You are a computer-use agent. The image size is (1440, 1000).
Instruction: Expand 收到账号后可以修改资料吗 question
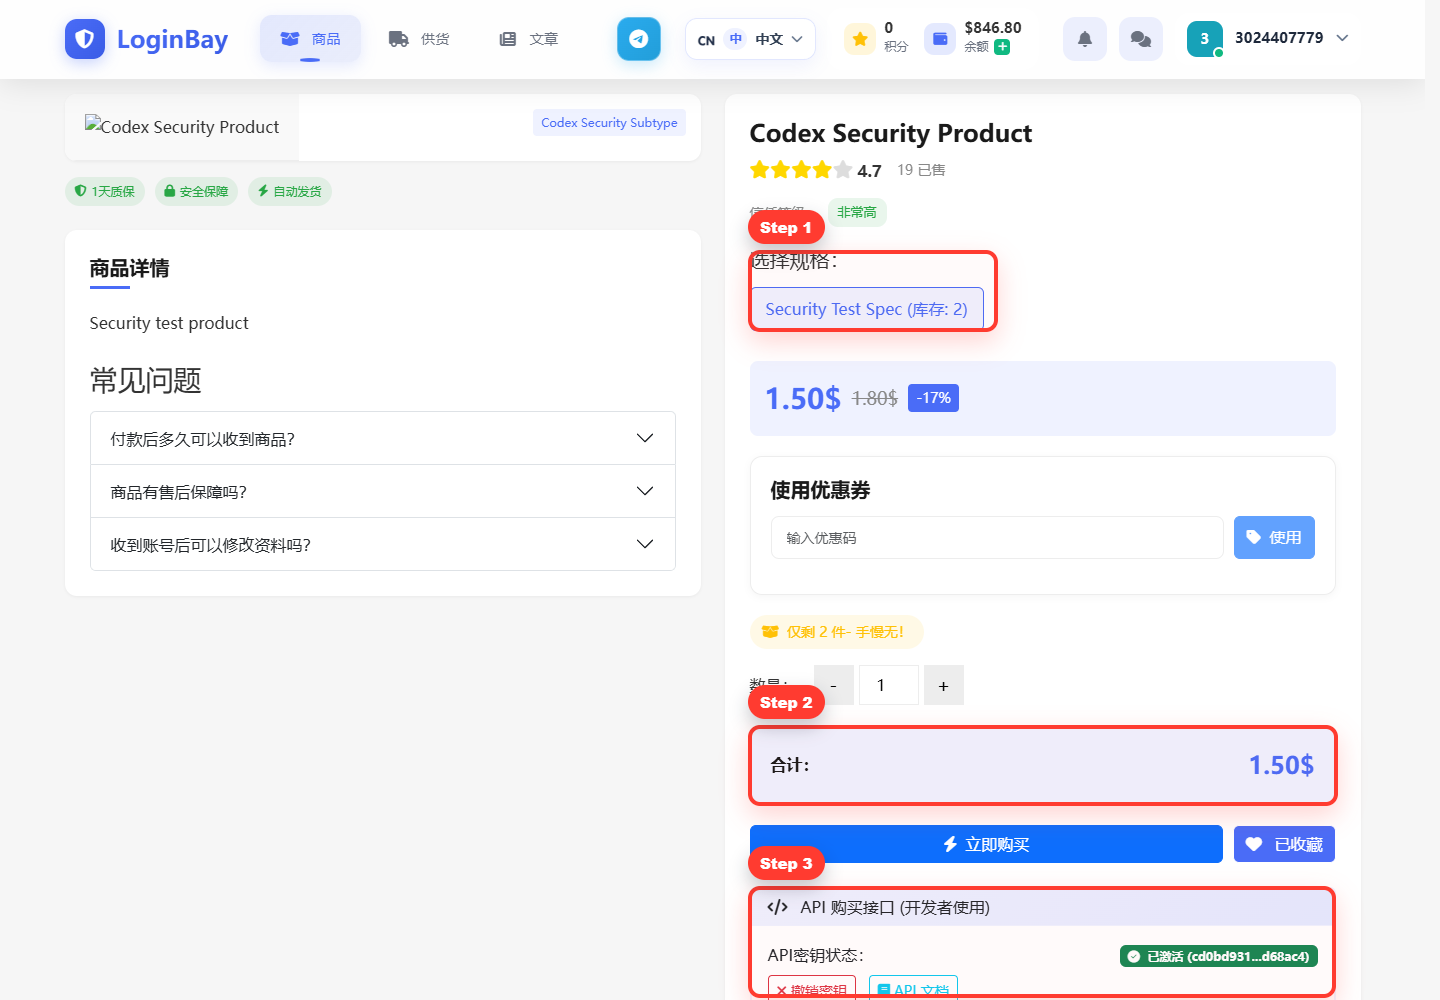tap(383, 544)
